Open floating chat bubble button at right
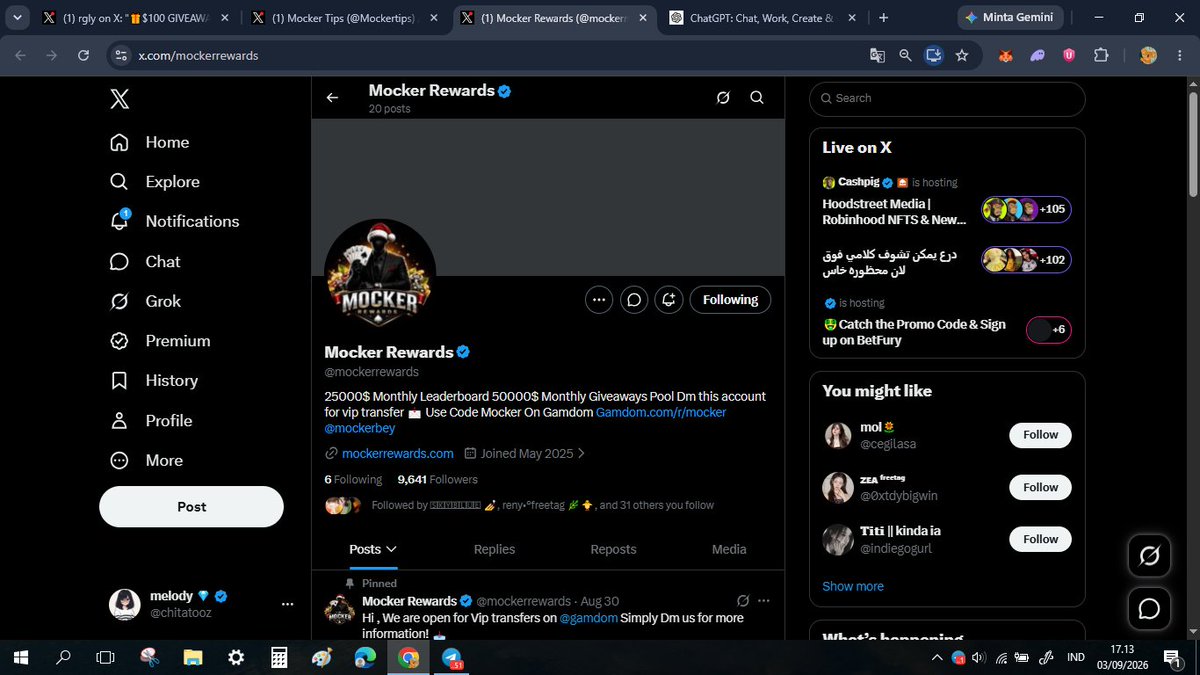 pyautogui.click(x=1149, y=608)
